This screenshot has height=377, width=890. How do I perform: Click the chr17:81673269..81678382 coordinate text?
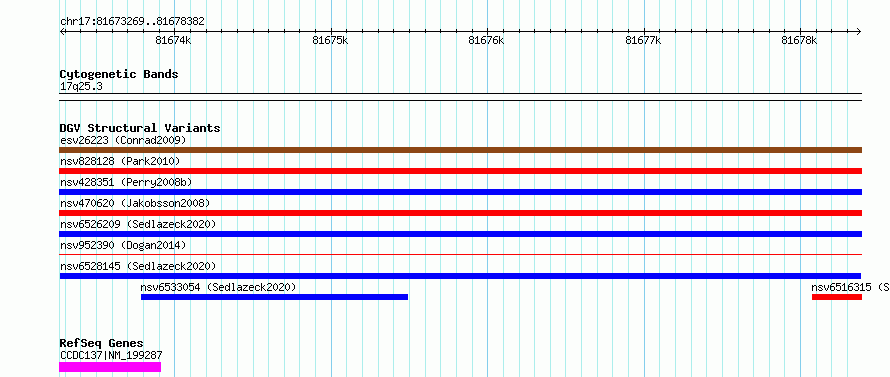click(132, 22)
